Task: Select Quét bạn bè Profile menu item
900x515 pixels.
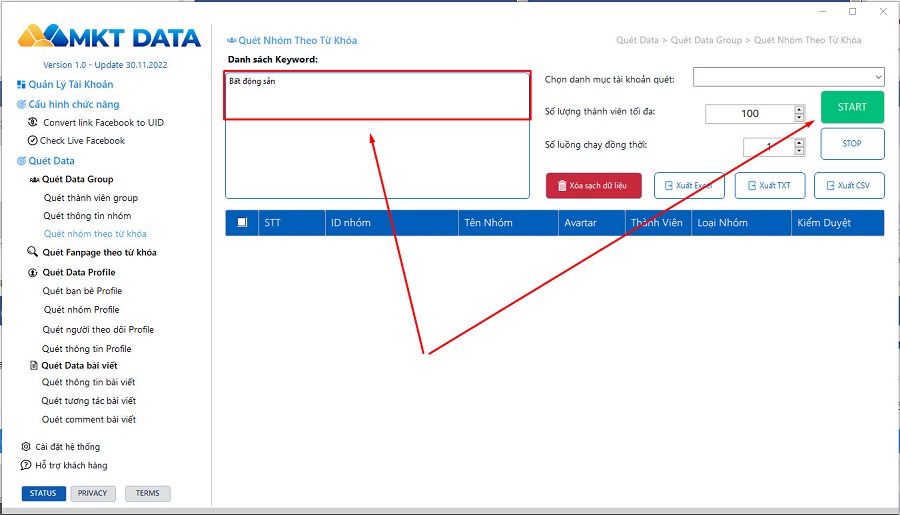Action: (82, 291)
